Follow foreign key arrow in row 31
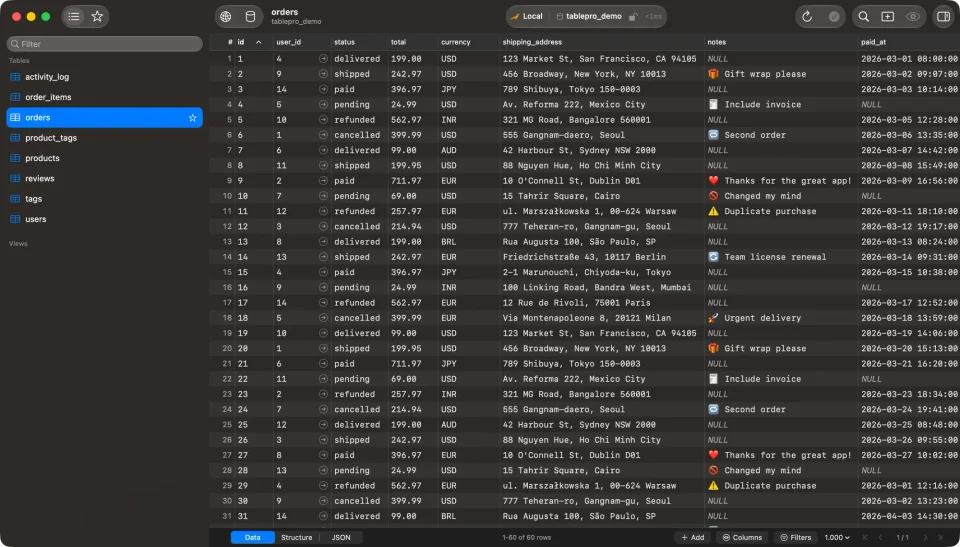The width and height of the screenshot is (960, 547). click(x=323, y=516)
